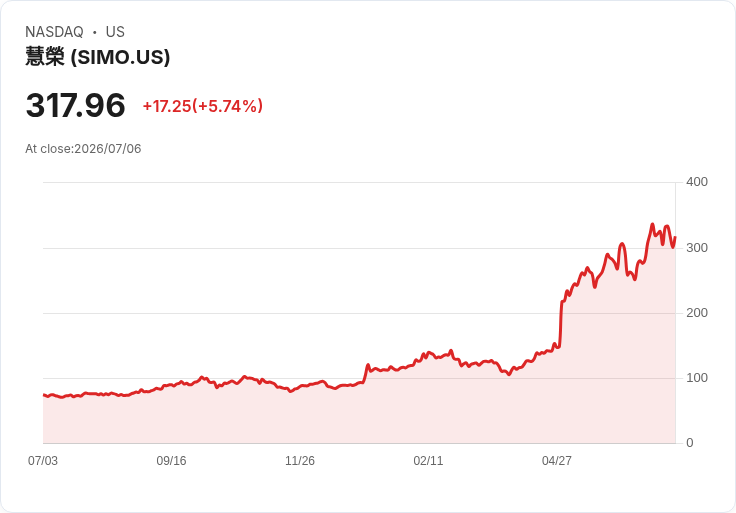This screenshot has width=736, height=513.
Task: Click the 07/03 date axis label
Action: [43, 460]
